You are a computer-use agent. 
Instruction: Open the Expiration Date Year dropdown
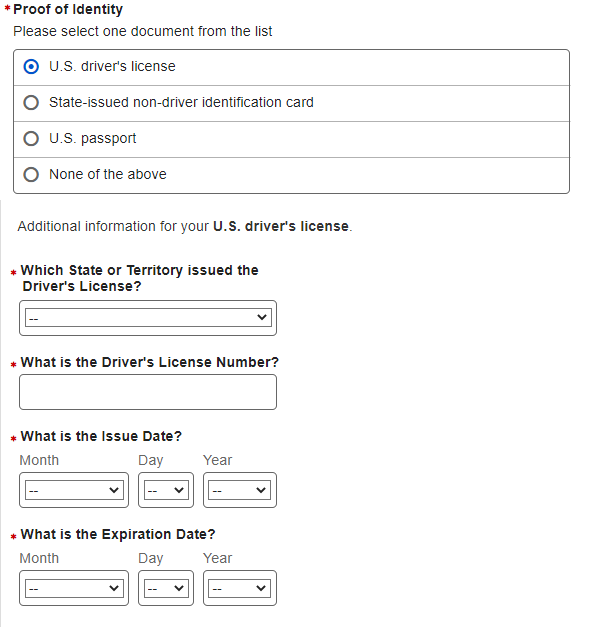(x=240, y=589)
